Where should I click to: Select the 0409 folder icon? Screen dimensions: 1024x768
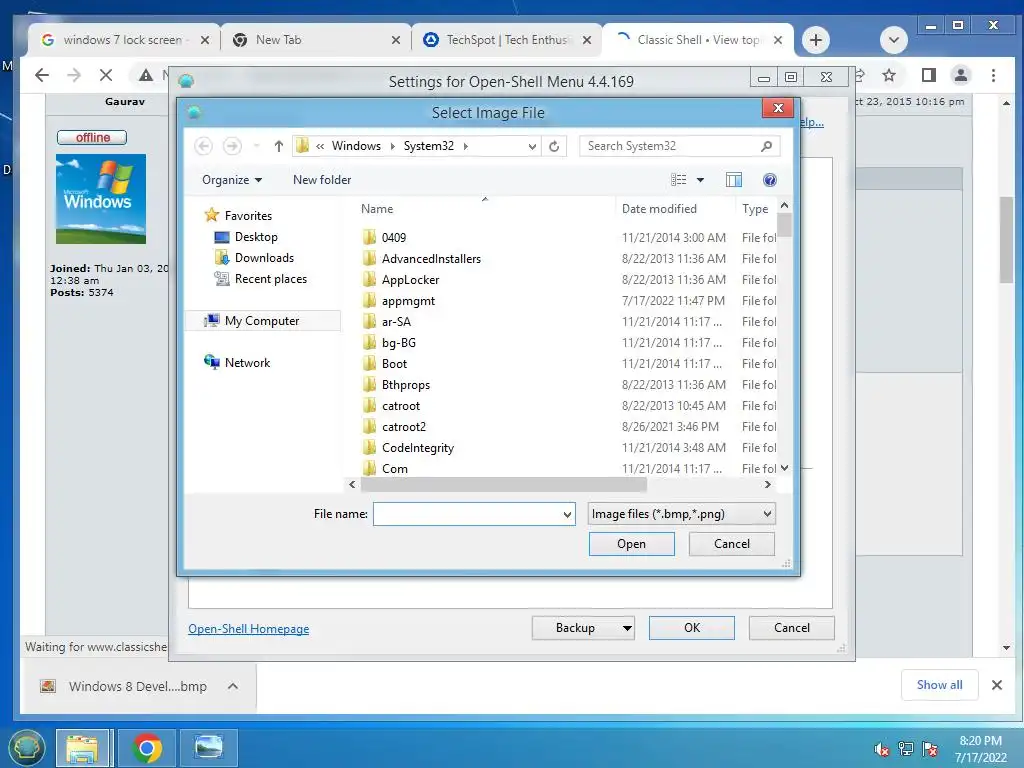pyautogui.click(x=370, y=237)
